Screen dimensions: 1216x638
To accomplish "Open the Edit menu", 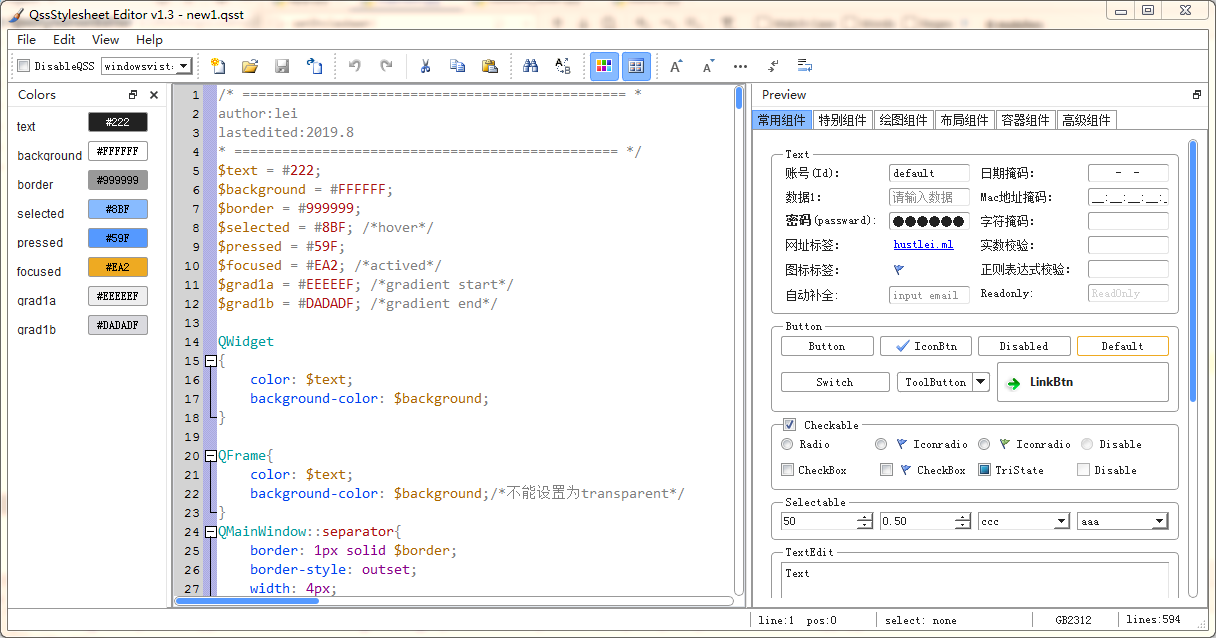I will pyautogui.click(x=64, y=40).
